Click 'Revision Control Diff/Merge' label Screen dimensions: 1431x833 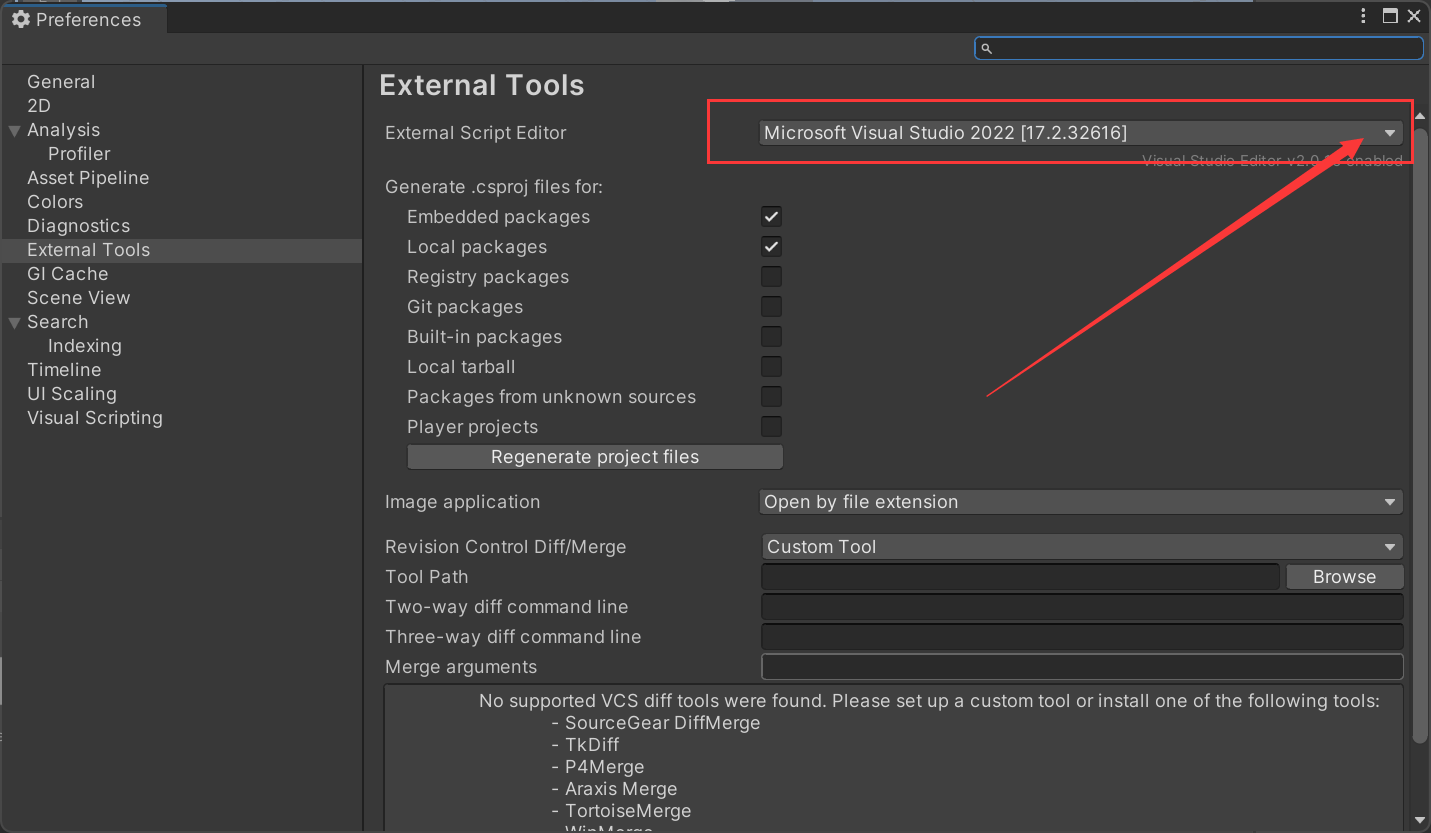click(505, 547)
